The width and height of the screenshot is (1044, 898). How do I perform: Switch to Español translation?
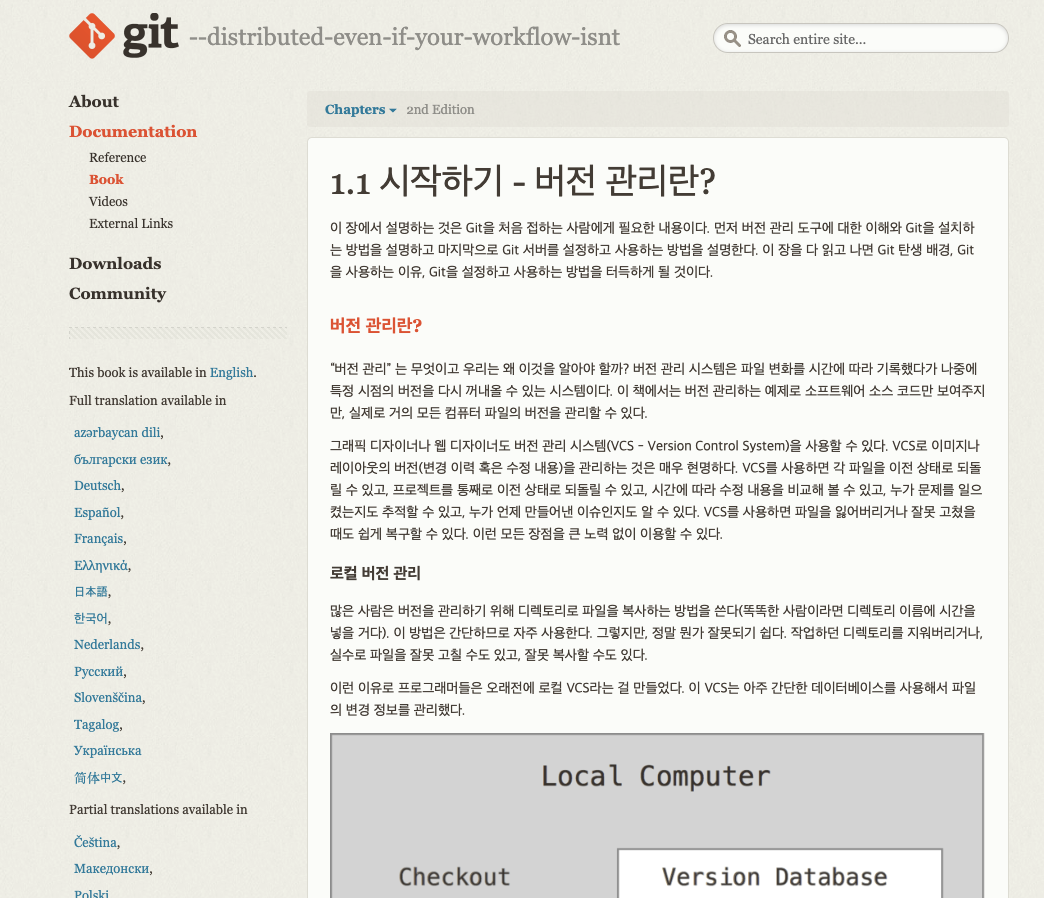97,513
